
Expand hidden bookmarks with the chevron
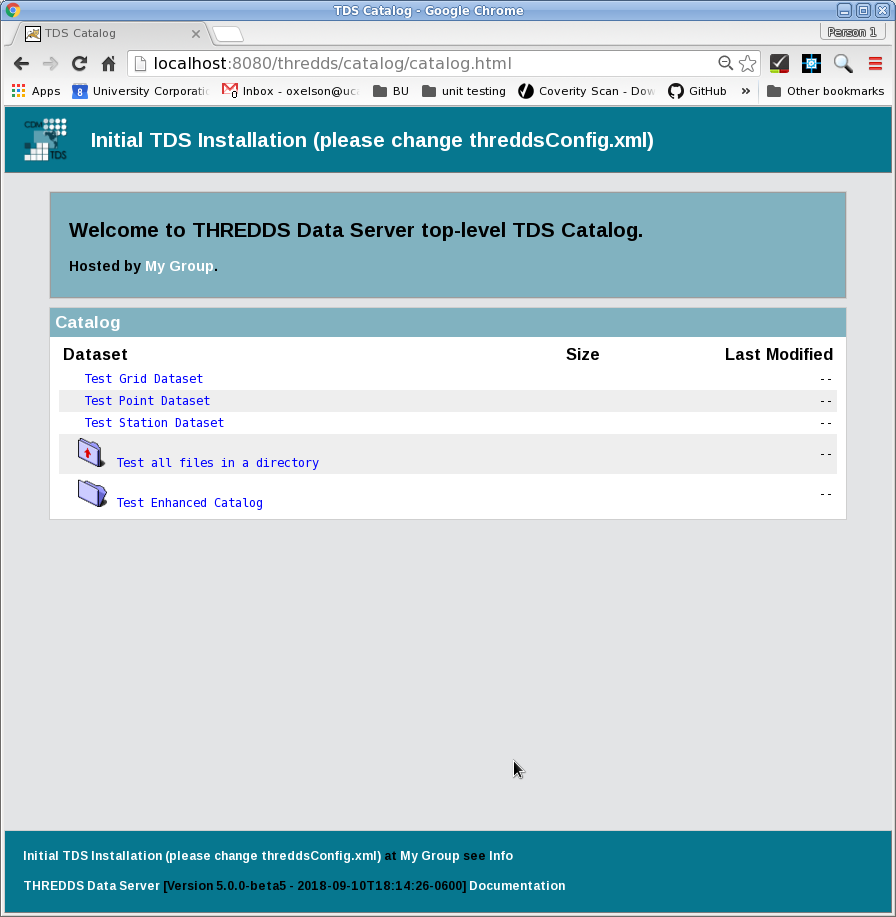click(744, 91)
